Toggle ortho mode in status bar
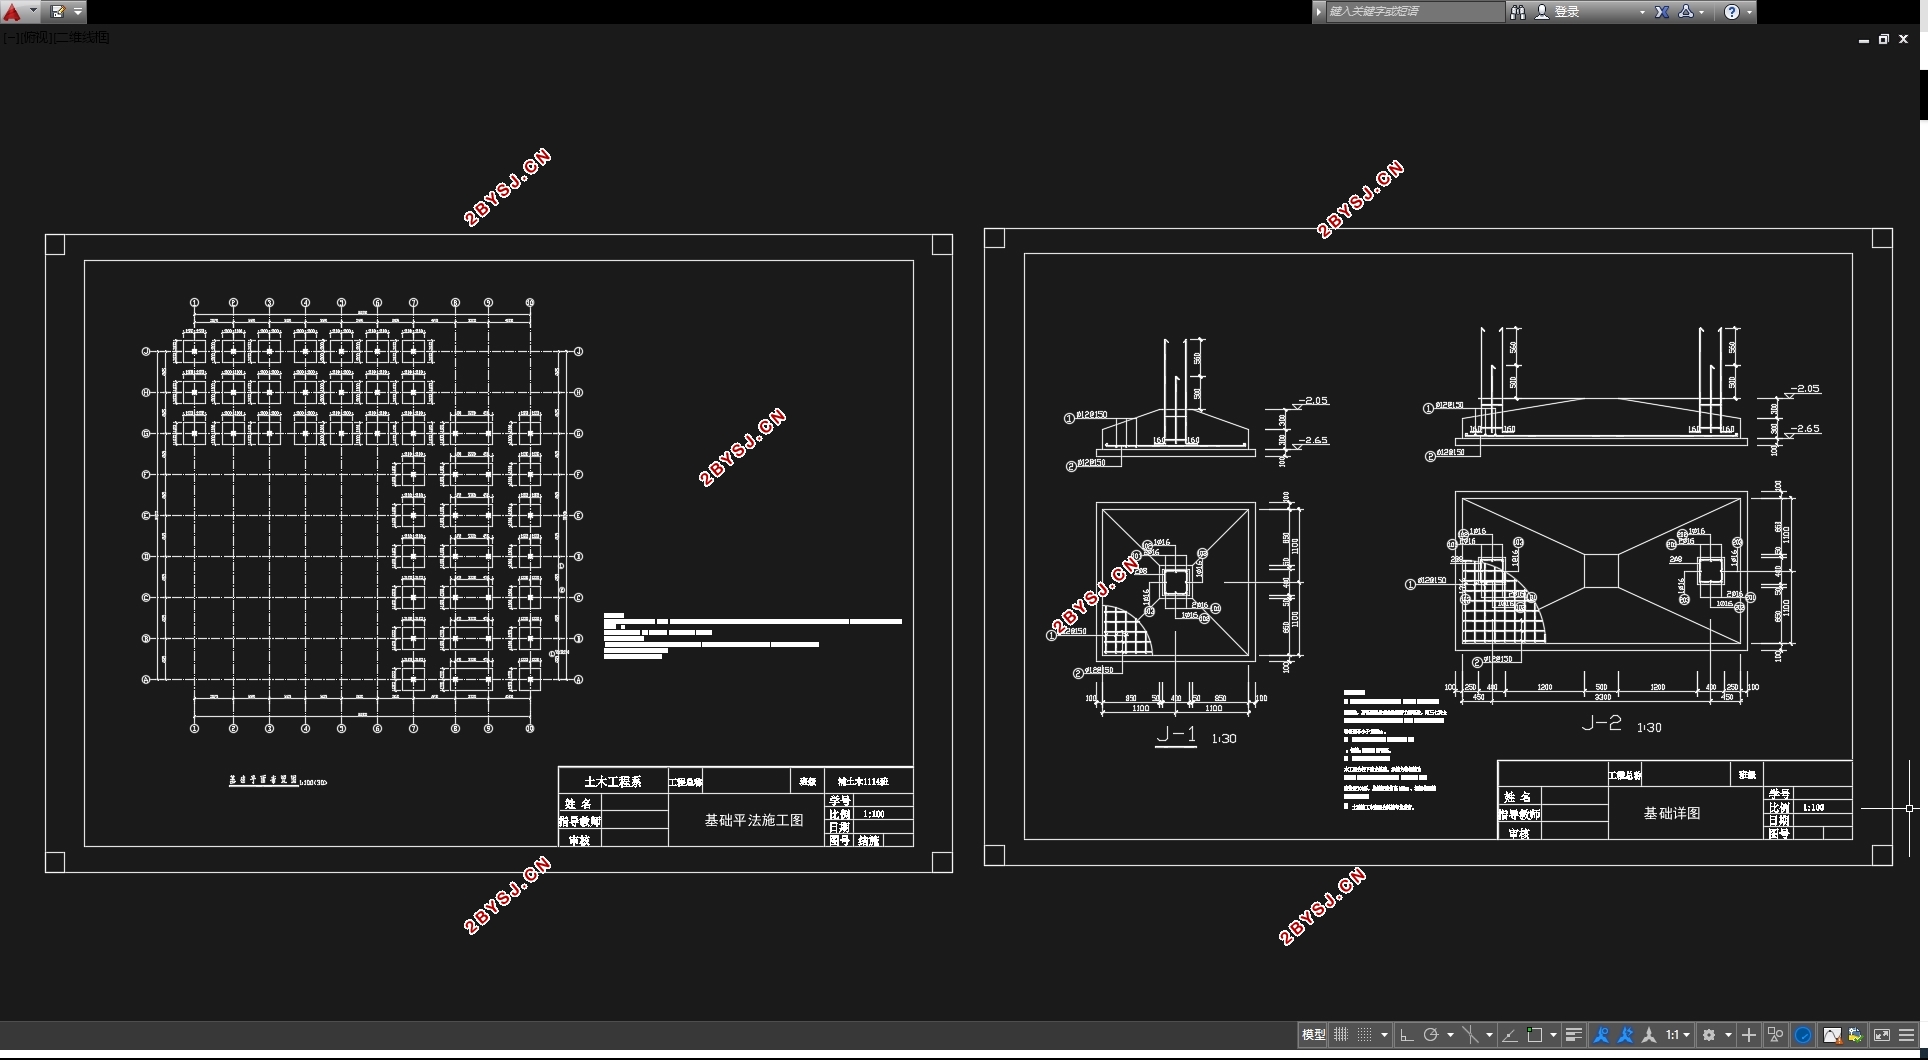This screenshot has height=1060, width=1928. click(1406, 1035)
